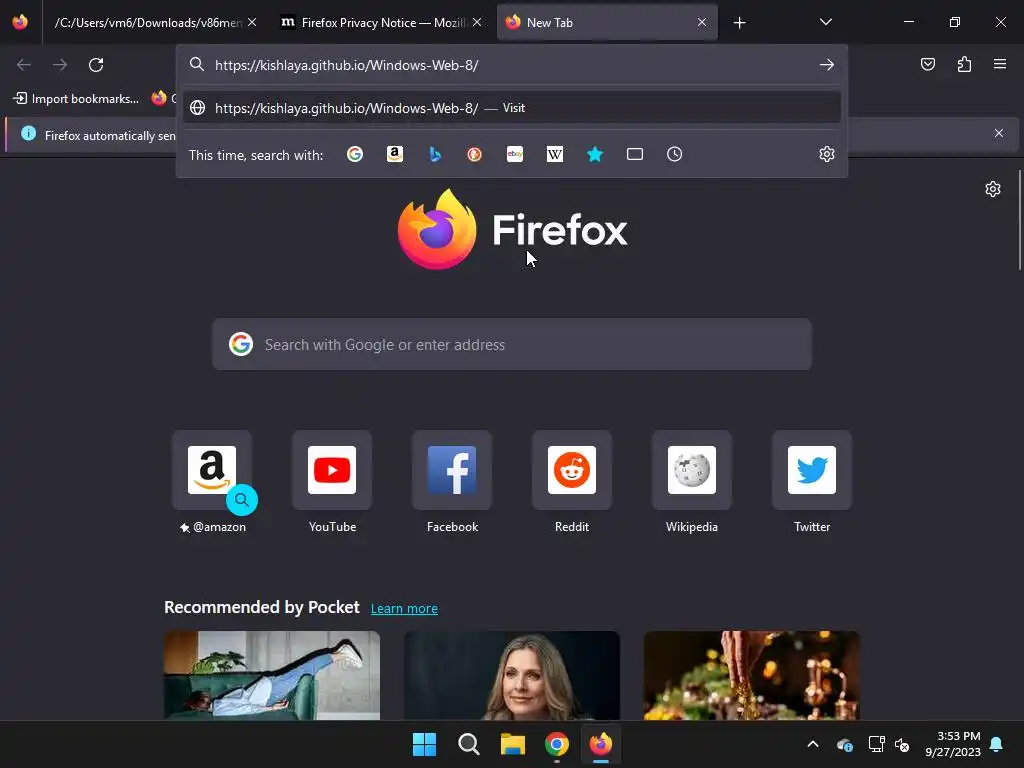Search bookmarks using the star icon

click(595, 154)
